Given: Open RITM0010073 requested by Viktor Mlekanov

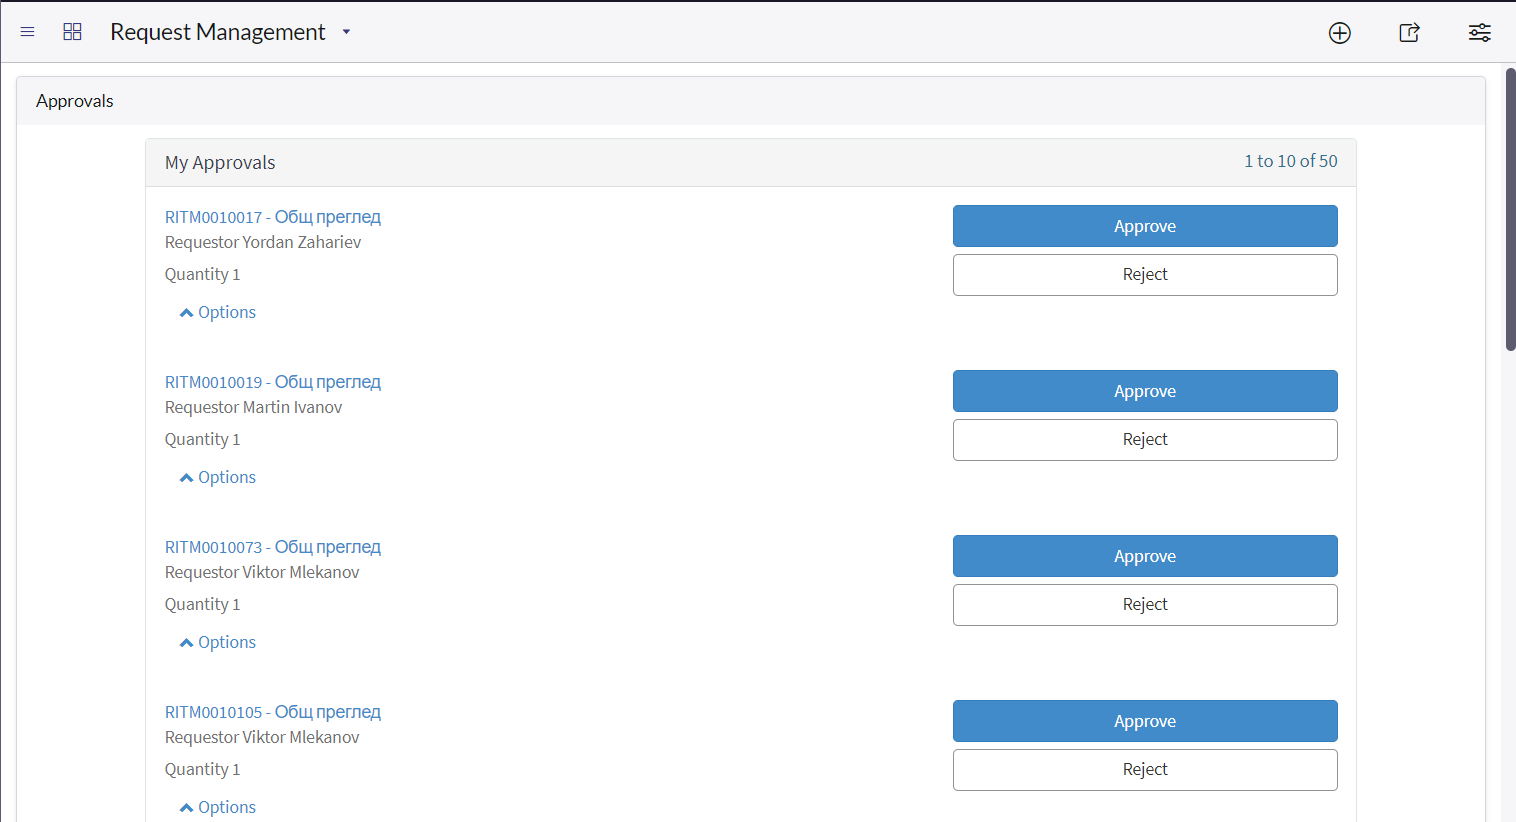Looking at the screenshot, I should point(272,546).
